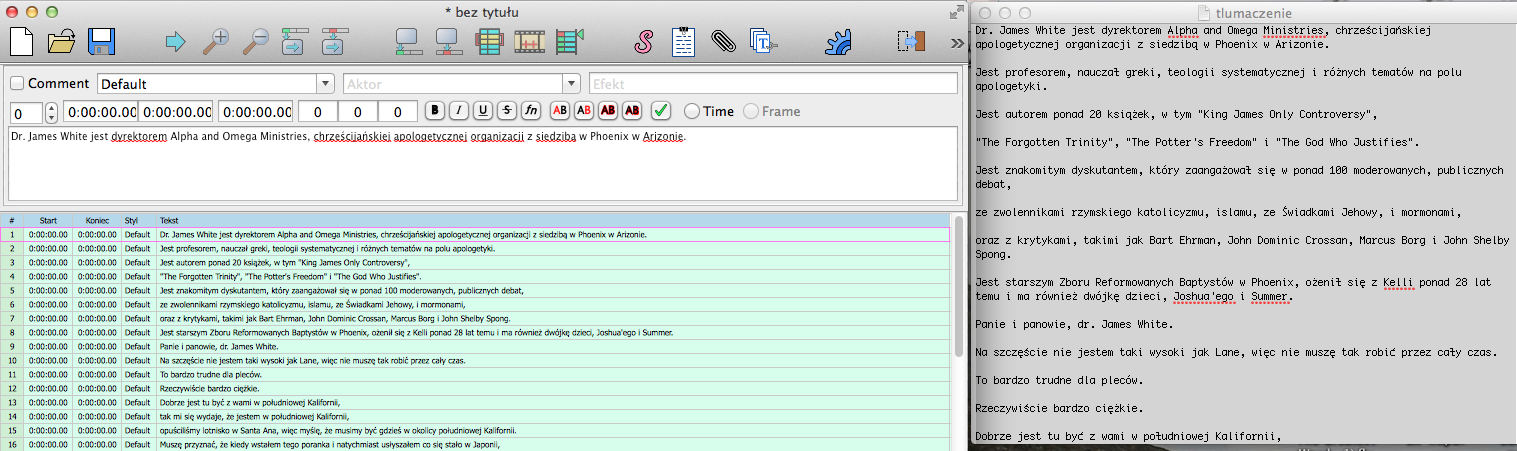Jump video to start of subtitle
The height and width of the screenshot is (451, 1517).
[x=295, y=42]
